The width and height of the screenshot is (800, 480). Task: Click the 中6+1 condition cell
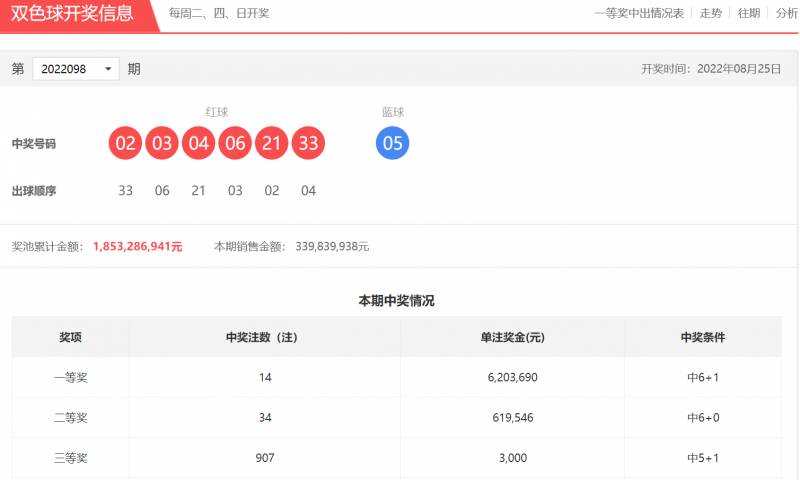703,377
